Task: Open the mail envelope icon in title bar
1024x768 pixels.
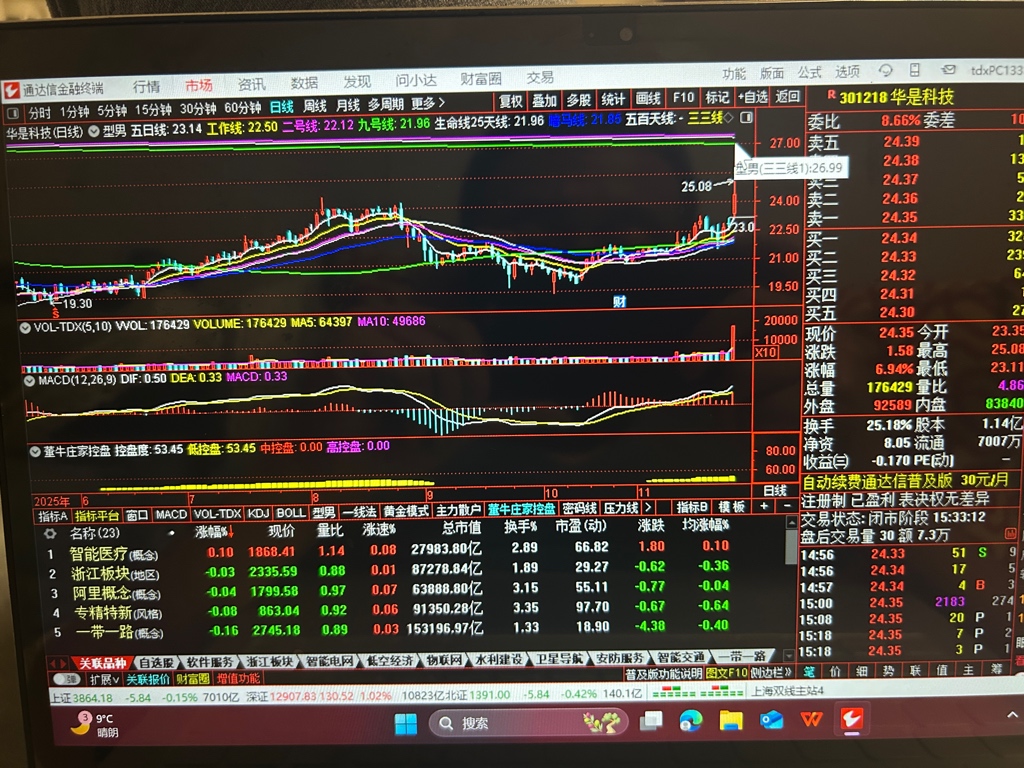Action: (948, 70)
